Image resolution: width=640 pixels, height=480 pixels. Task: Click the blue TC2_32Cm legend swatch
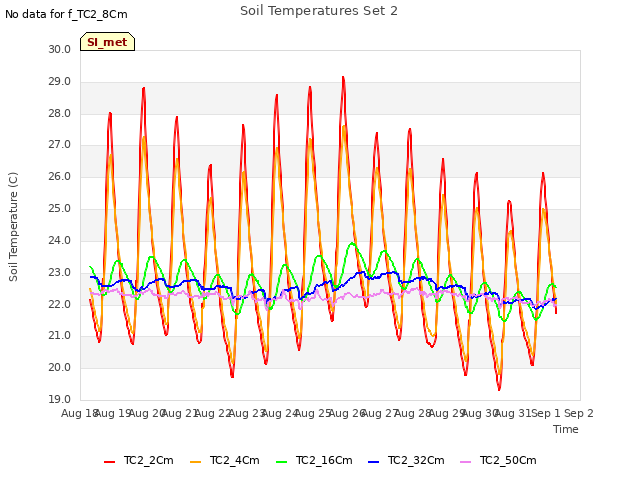[x=373, y=462]
